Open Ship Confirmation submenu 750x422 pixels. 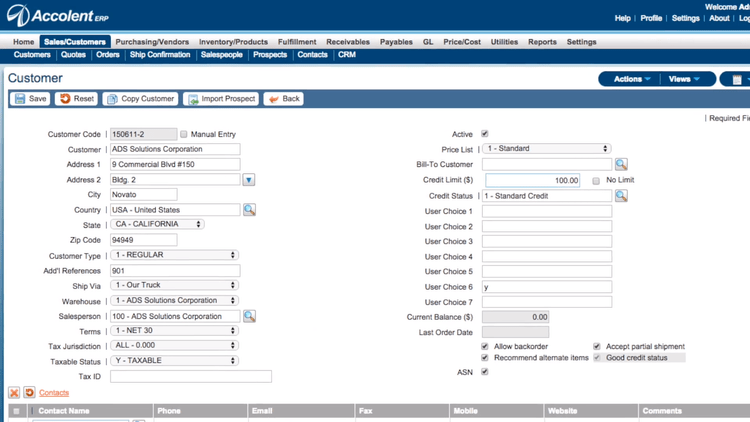tap(160, 55)
